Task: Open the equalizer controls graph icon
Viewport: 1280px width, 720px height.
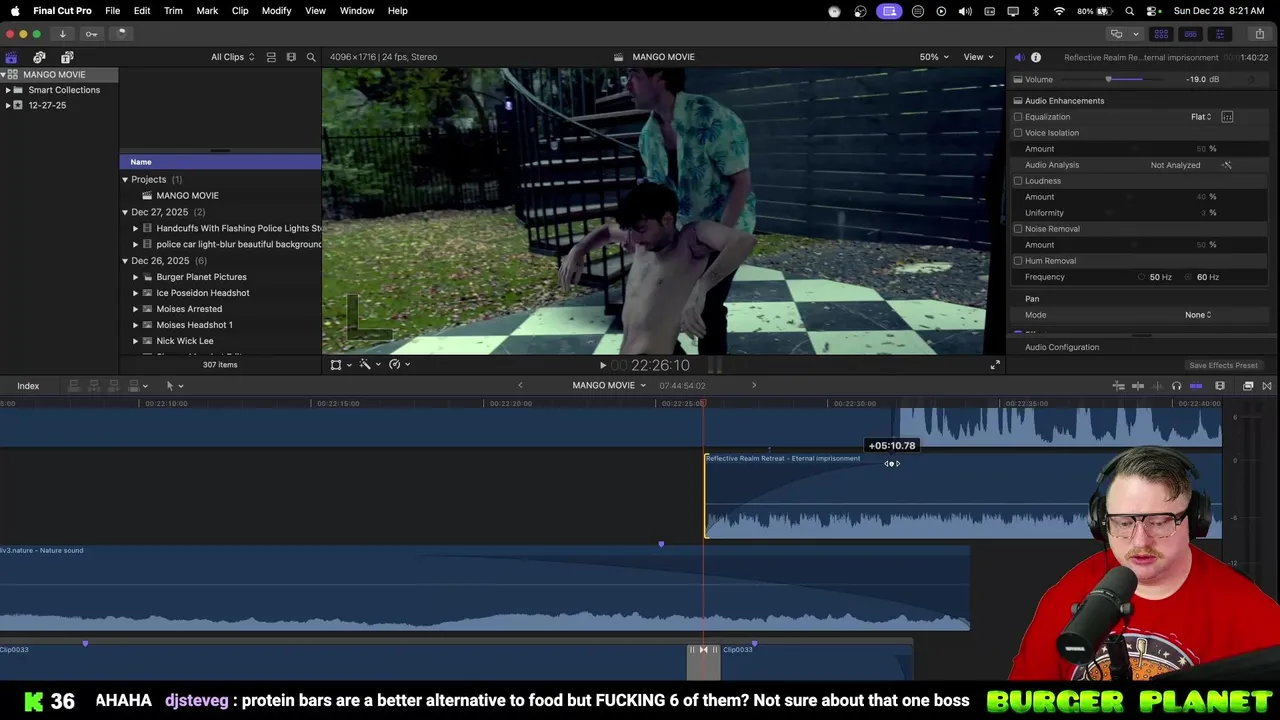Action: (1227, 117)
